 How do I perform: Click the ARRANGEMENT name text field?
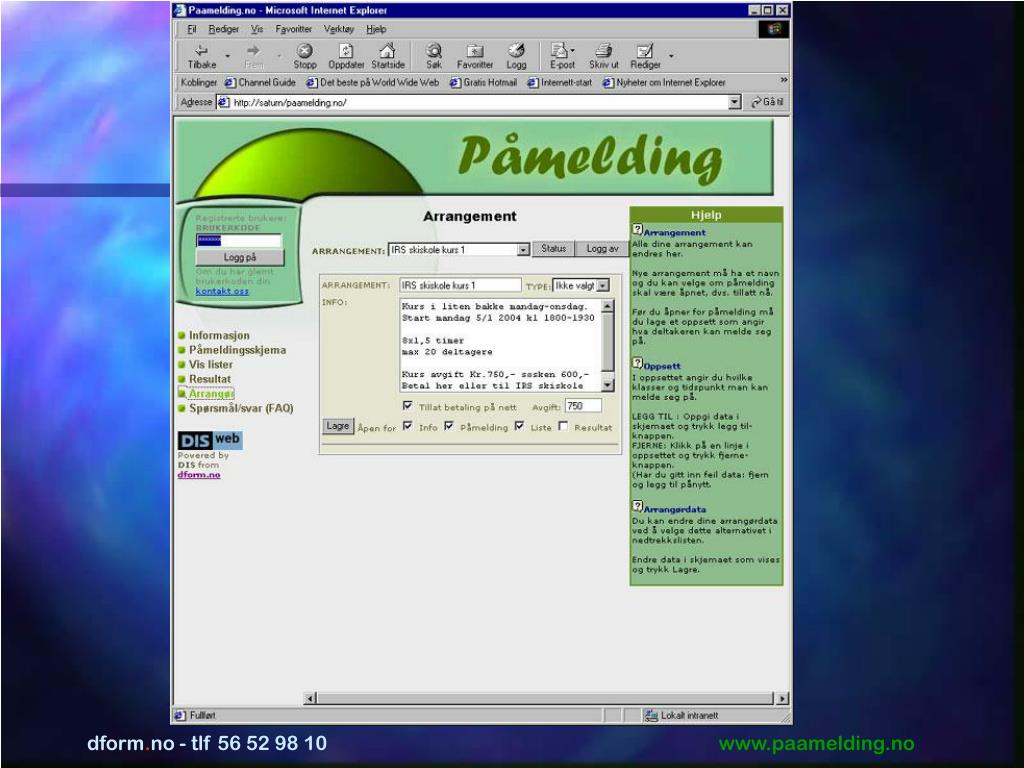pos(460,285)
